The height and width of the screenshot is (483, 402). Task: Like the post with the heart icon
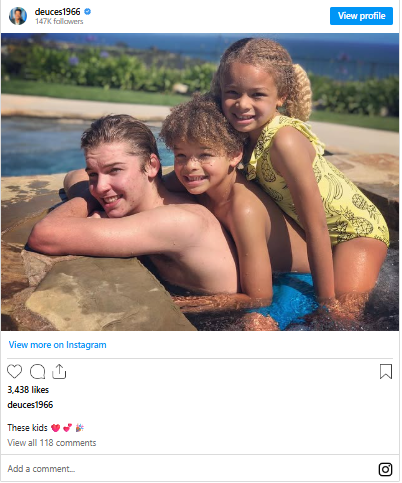(x=14, y=371)
